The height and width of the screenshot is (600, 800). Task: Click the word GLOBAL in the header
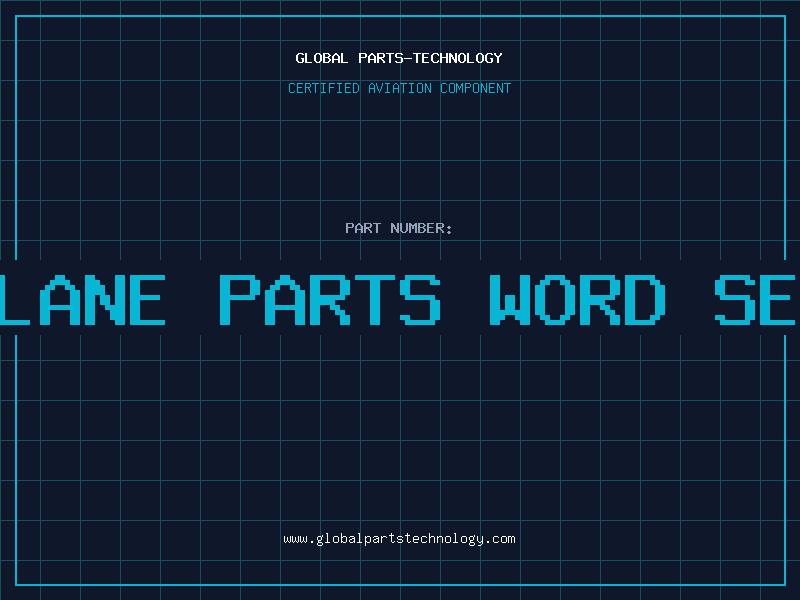click(x=321, y=58)
